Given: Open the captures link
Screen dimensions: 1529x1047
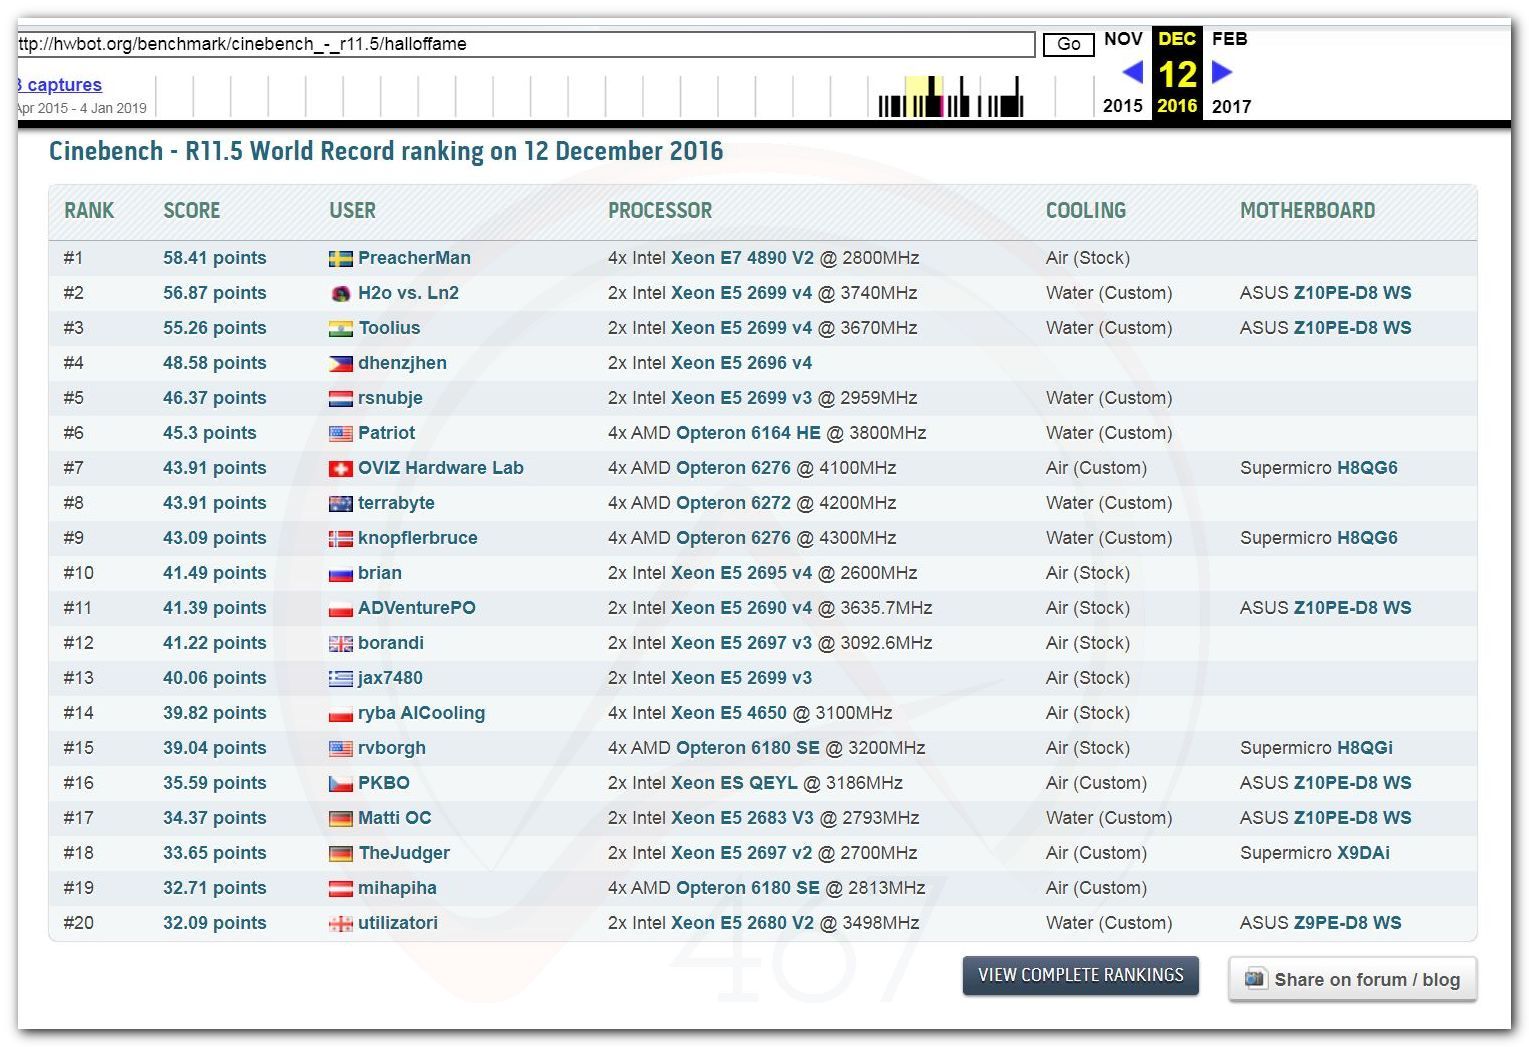Looking at the screenshot, I should click(62, 85).
